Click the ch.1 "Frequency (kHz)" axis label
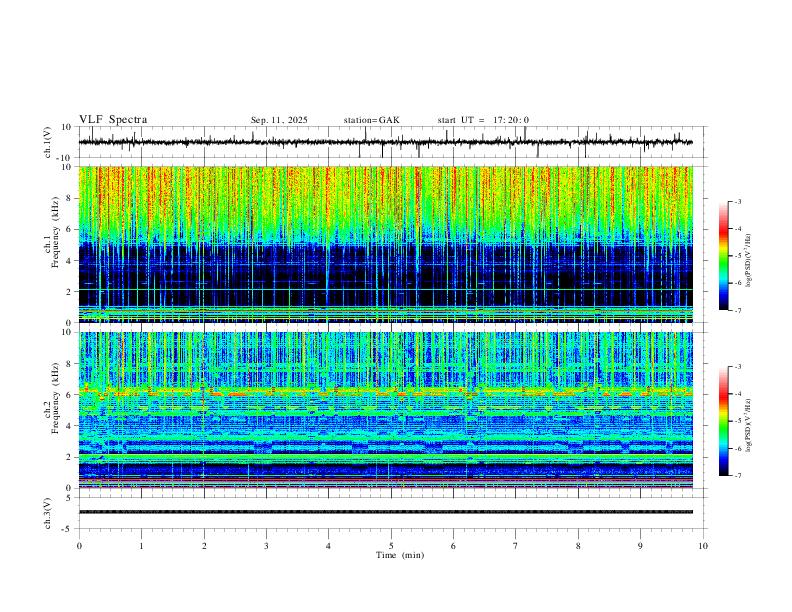792x612 pixels. (55, 232)
